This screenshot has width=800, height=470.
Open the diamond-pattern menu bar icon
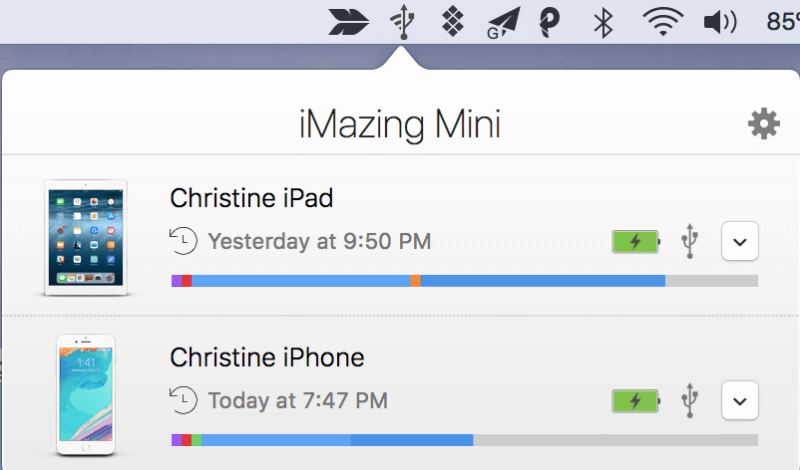pos(453,22)
